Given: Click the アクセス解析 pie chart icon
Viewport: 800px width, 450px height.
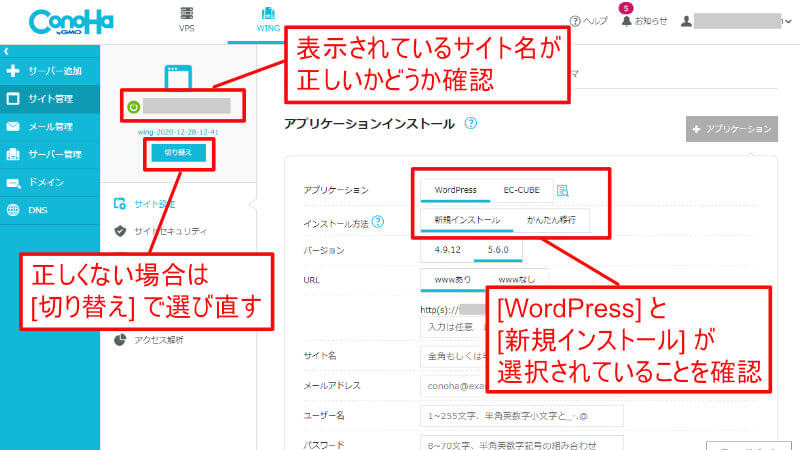Looking at the screenshot, I should (120, 340).
